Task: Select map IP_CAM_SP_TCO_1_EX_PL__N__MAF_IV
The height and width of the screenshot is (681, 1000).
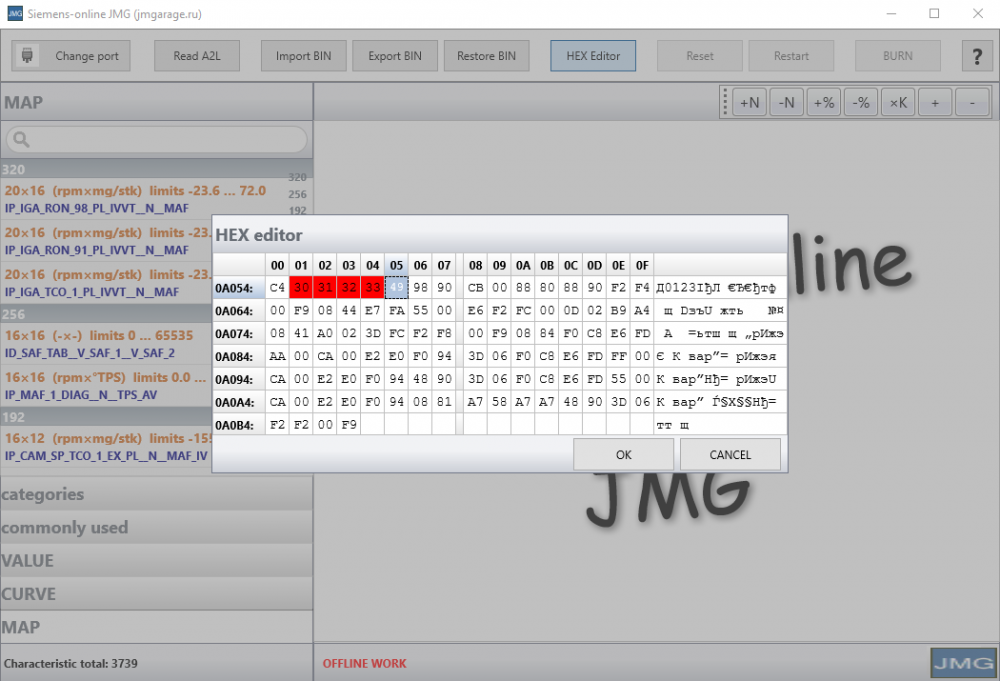Action: point(107,456)
